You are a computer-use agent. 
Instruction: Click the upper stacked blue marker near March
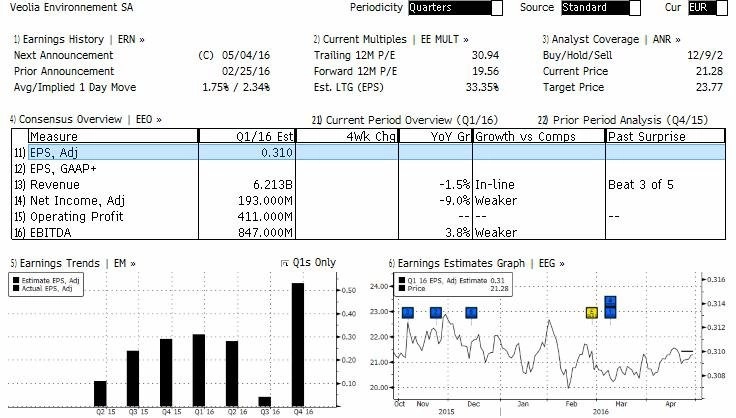coord(610,301)
